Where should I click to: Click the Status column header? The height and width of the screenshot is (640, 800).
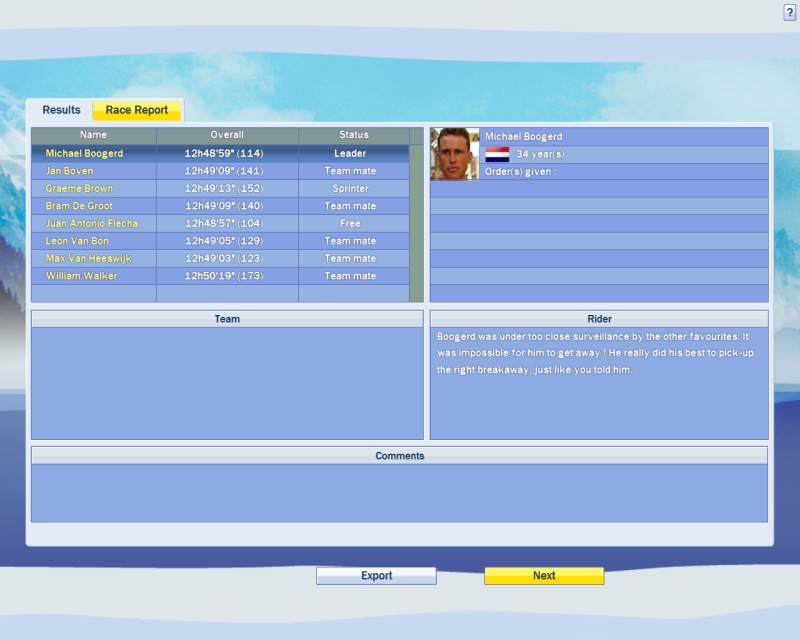(x=353, y=135)
